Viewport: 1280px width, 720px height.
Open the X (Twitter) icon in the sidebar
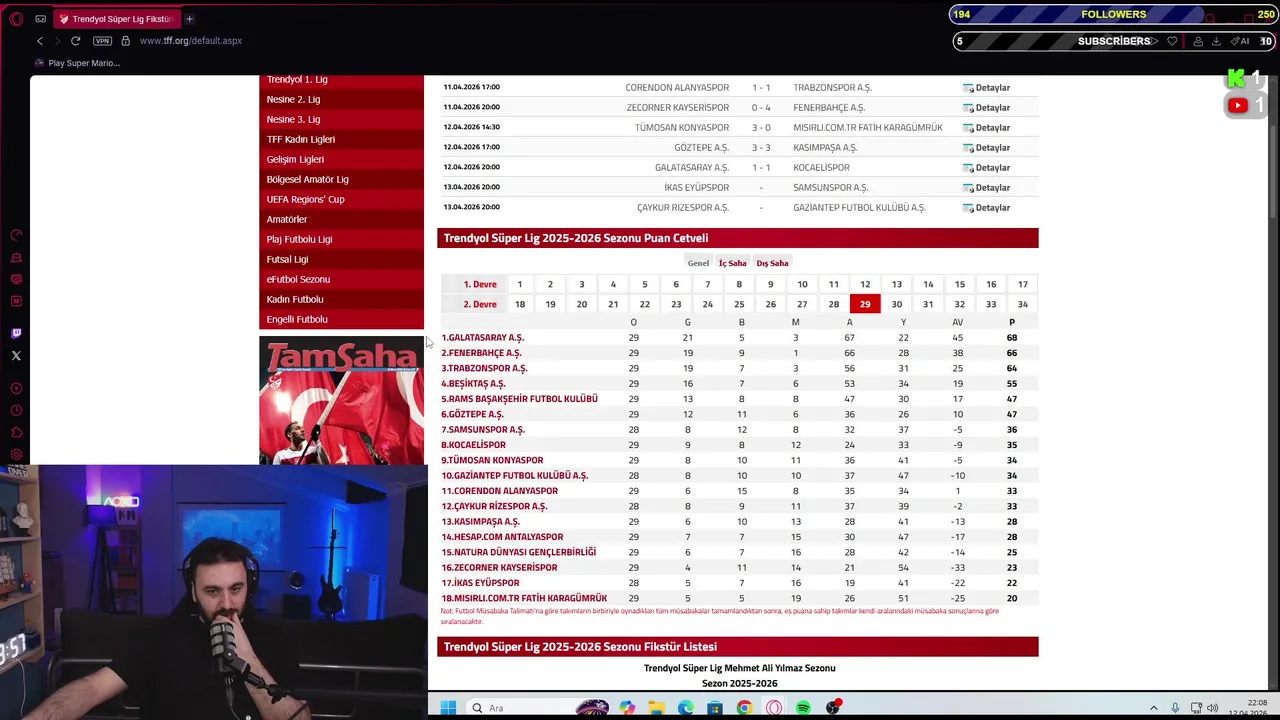point(16,356)
